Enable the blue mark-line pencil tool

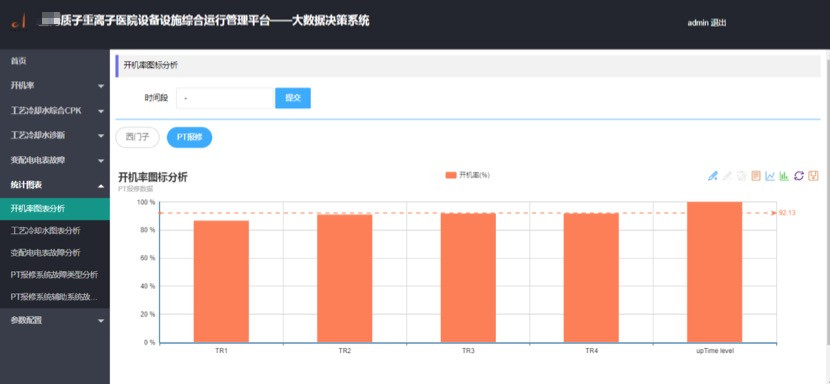(x=712, y=176)
